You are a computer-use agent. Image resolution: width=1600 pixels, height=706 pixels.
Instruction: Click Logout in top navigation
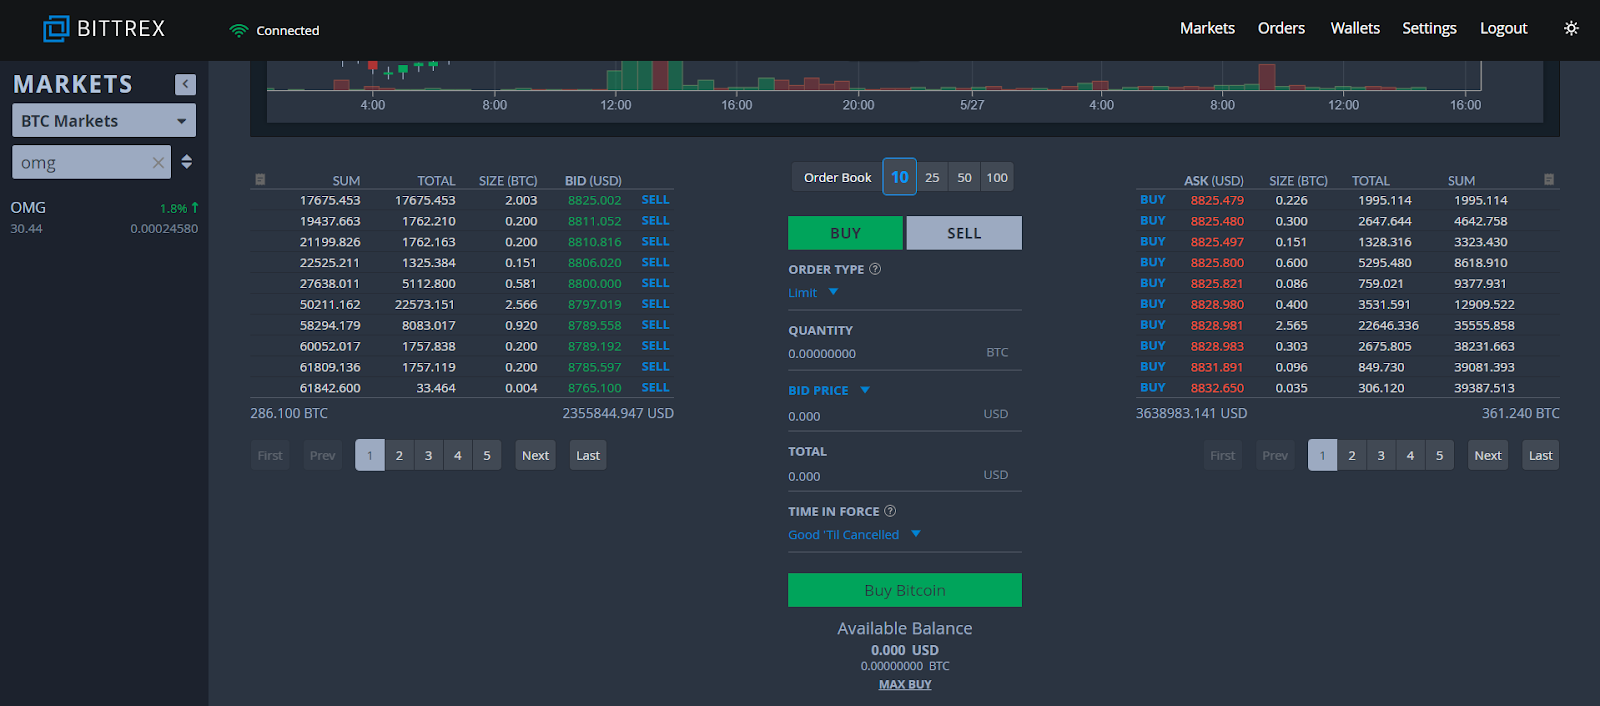pos(1503,28)
